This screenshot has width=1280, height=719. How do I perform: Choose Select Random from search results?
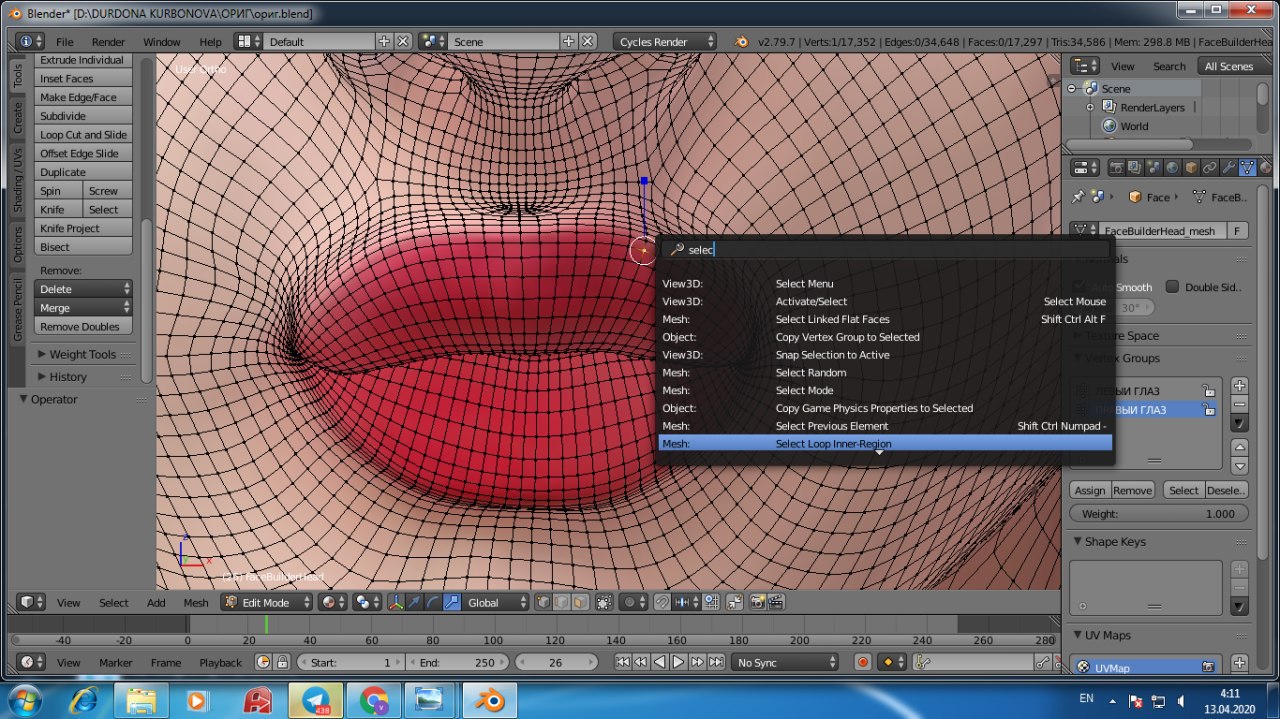[885, 372]
